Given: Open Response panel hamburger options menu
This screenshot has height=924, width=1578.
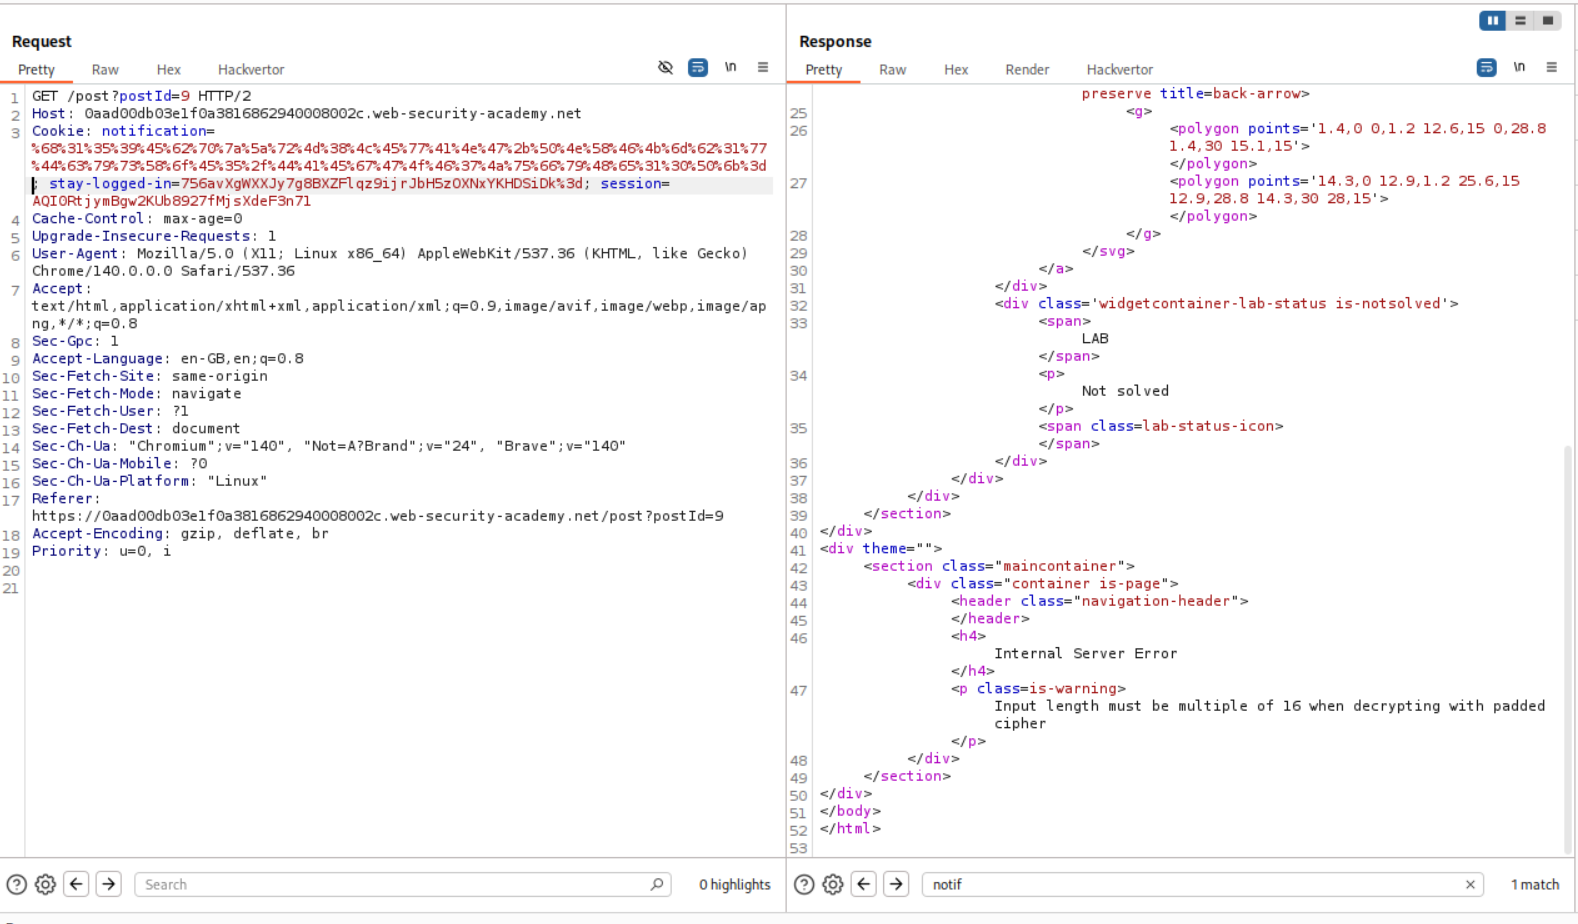Looking at the screenshot, I should [1551, 67].
